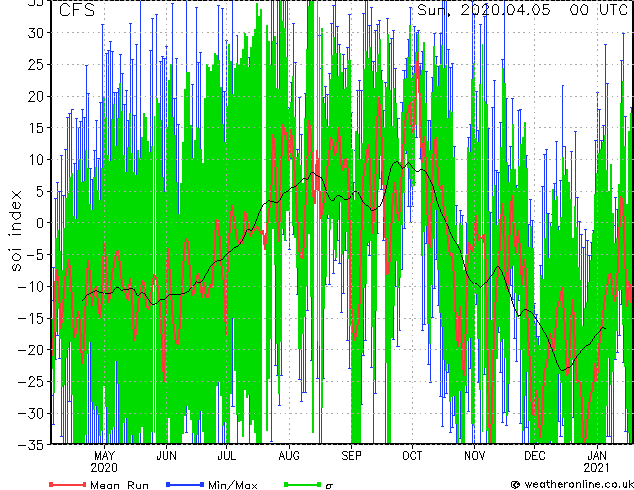The height and width of the screenshot is (490, 634).
Task: Click the -30 value on y-axis
Action: coord(32,413)
